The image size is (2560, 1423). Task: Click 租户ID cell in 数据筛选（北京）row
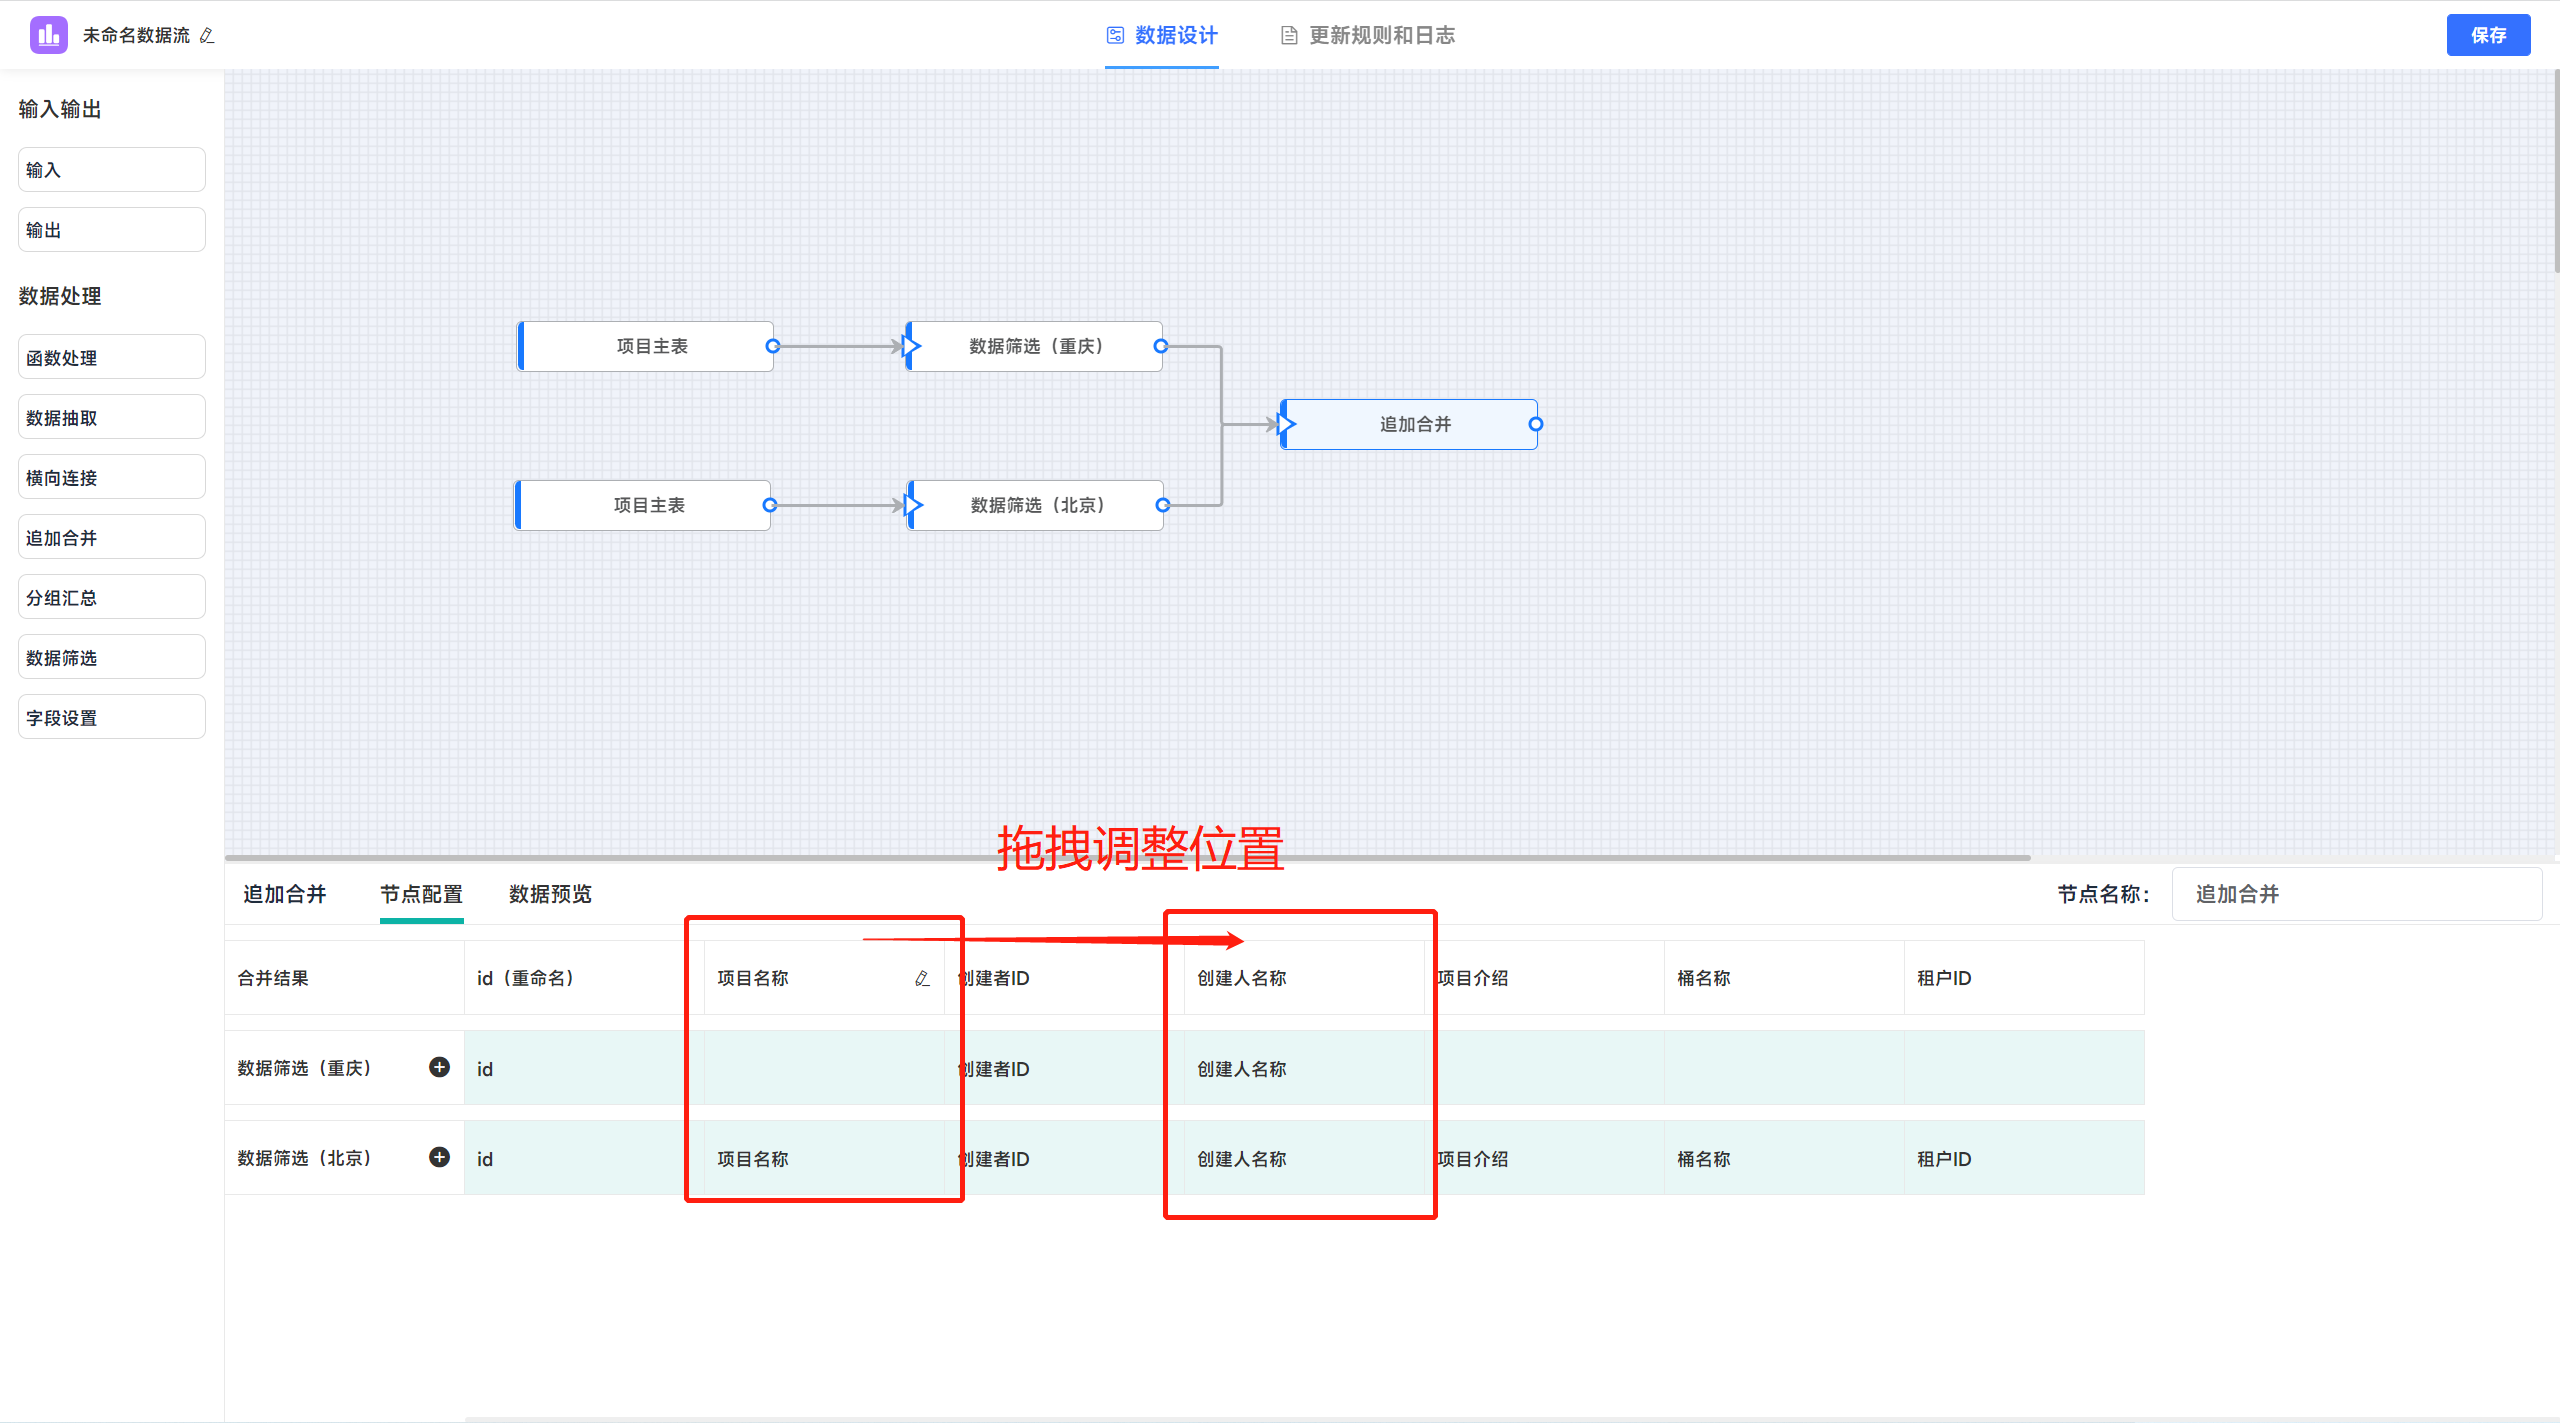click(x=2024, y=1158)
